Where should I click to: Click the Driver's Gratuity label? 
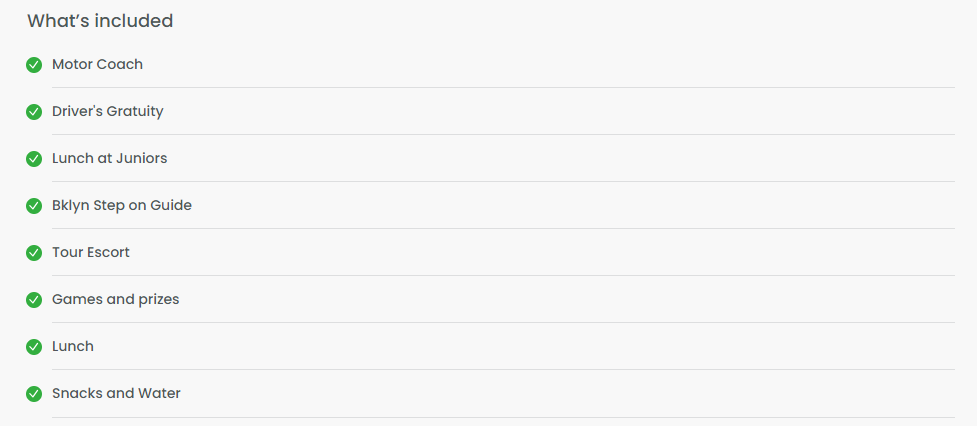click(108, 111)
